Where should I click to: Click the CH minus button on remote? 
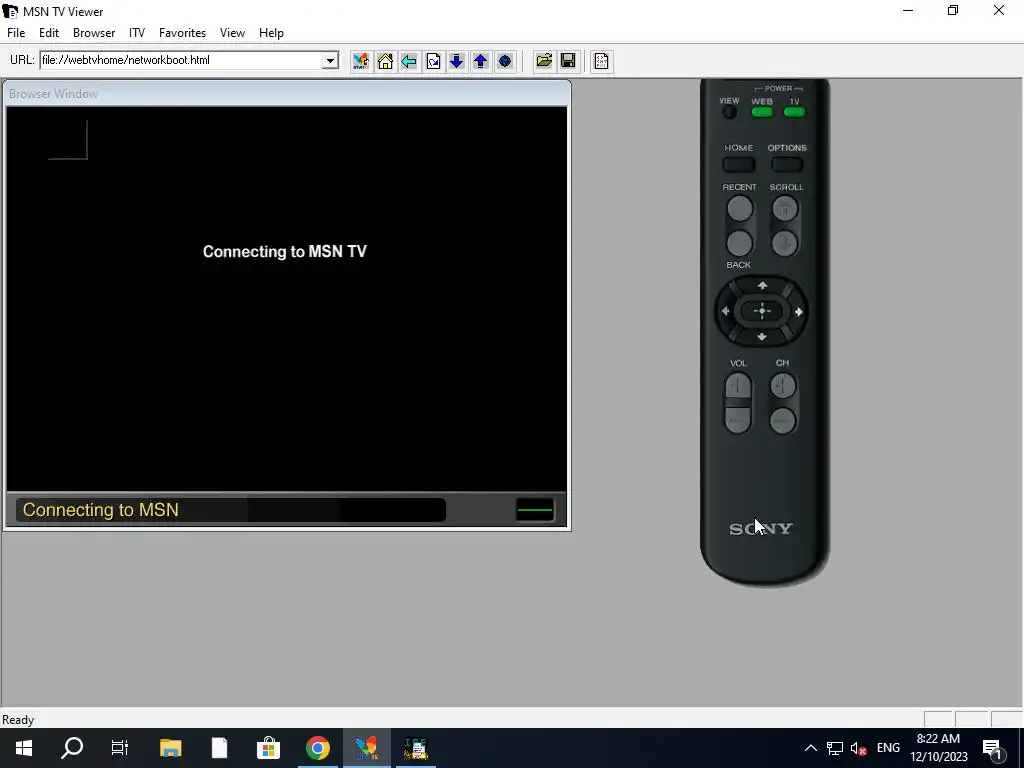click(783, 420)
